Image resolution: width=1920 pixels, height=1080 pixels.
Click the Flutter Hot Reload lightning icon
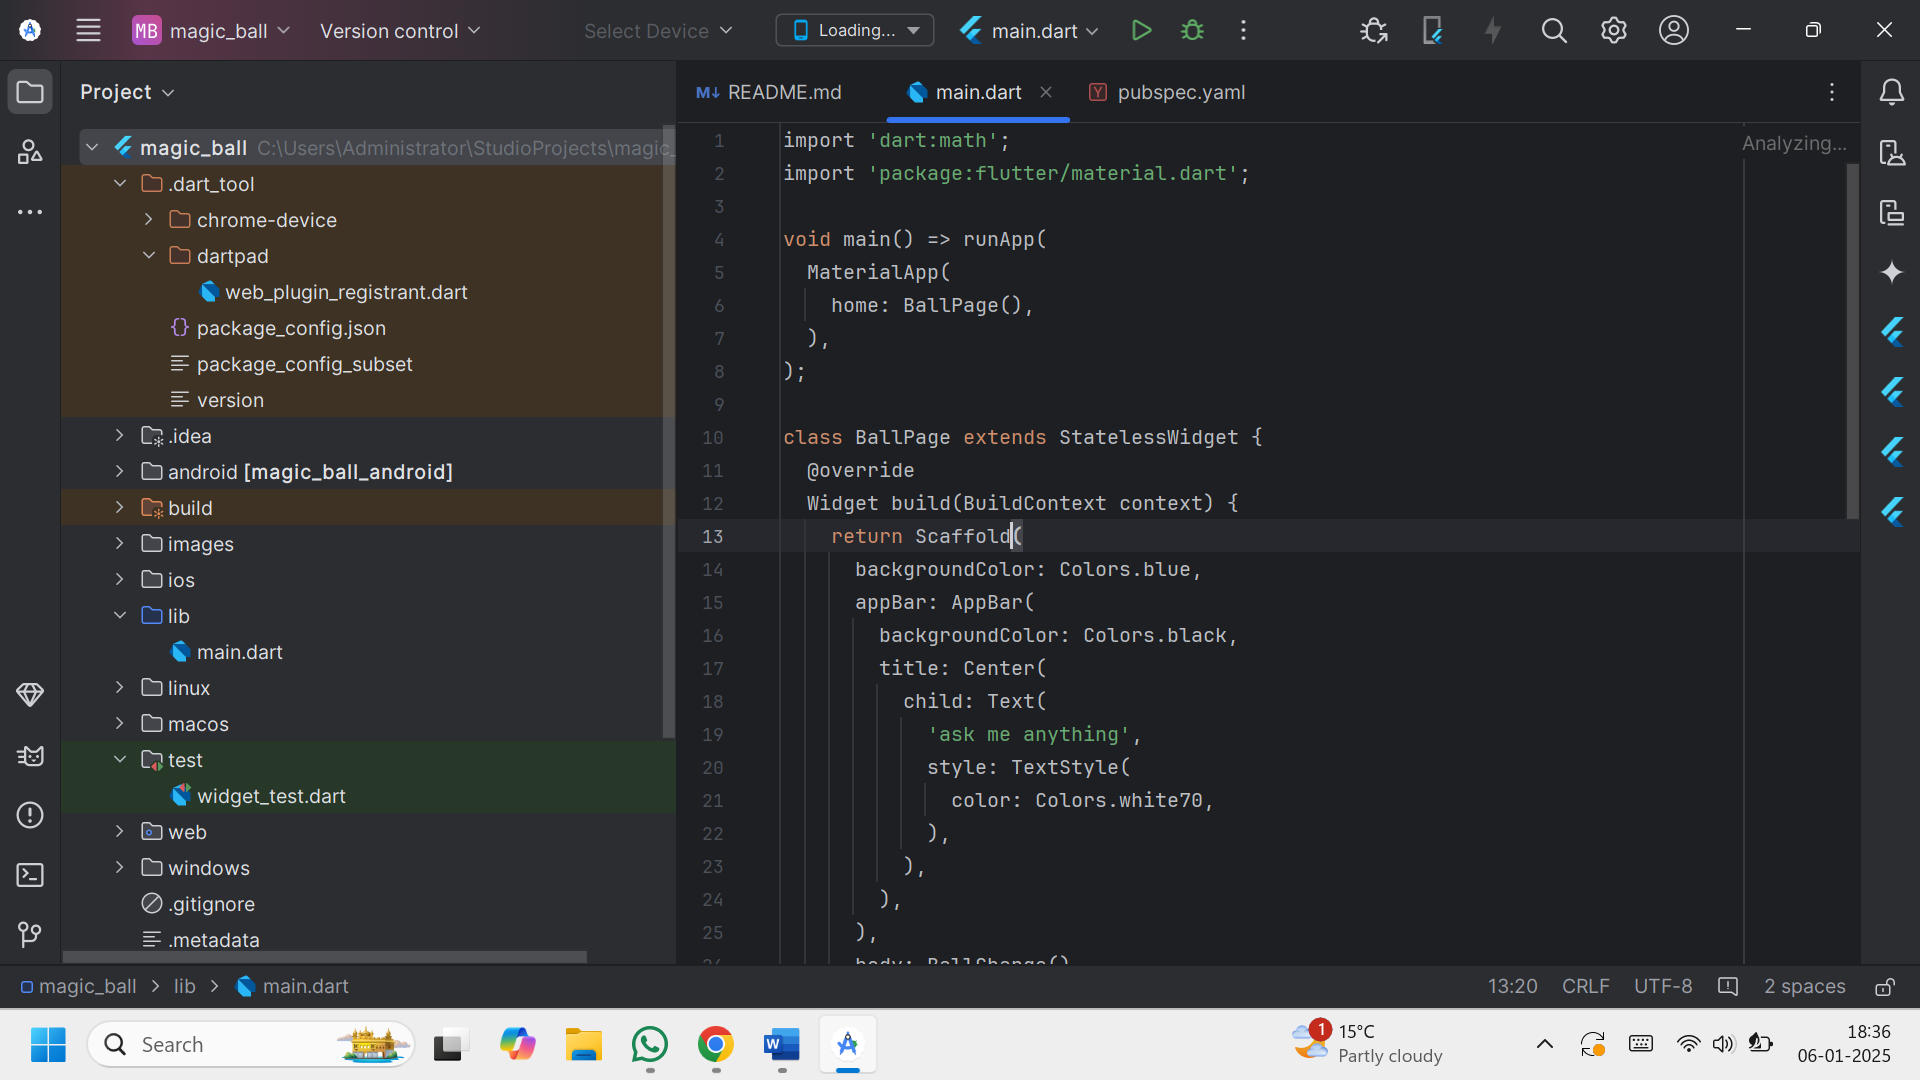(x=1493, y=30)
